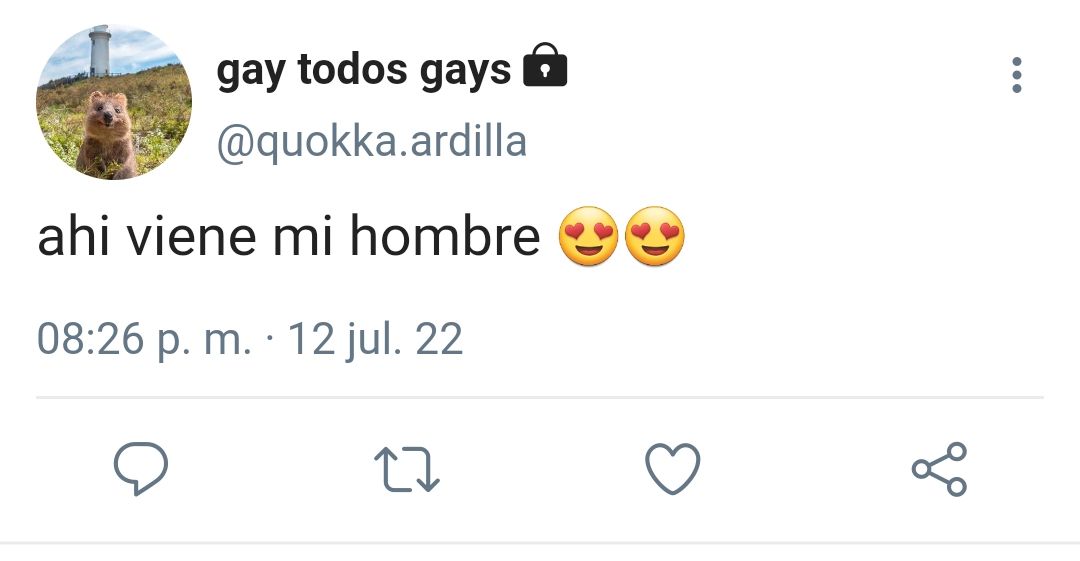Image resolution: width=1080 pixels, height=561 pixels.
Task: Click the second heart-eyes emoji
Action: 654,236
